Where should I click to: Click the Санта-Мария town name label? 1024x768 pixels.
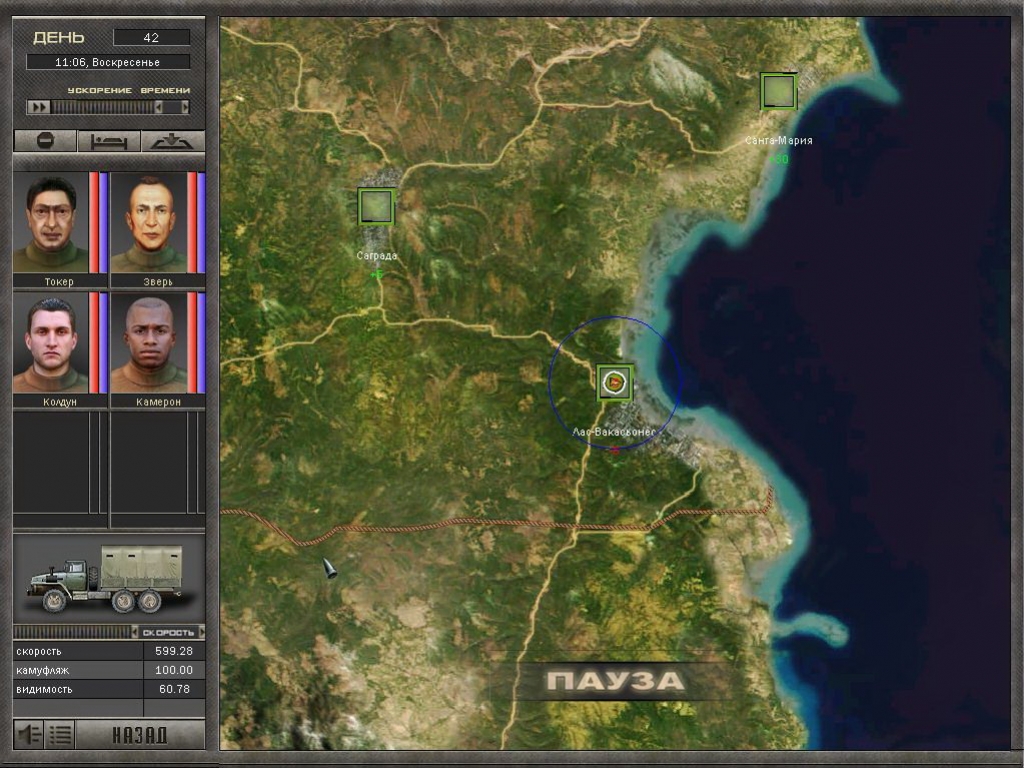[778, 140]
